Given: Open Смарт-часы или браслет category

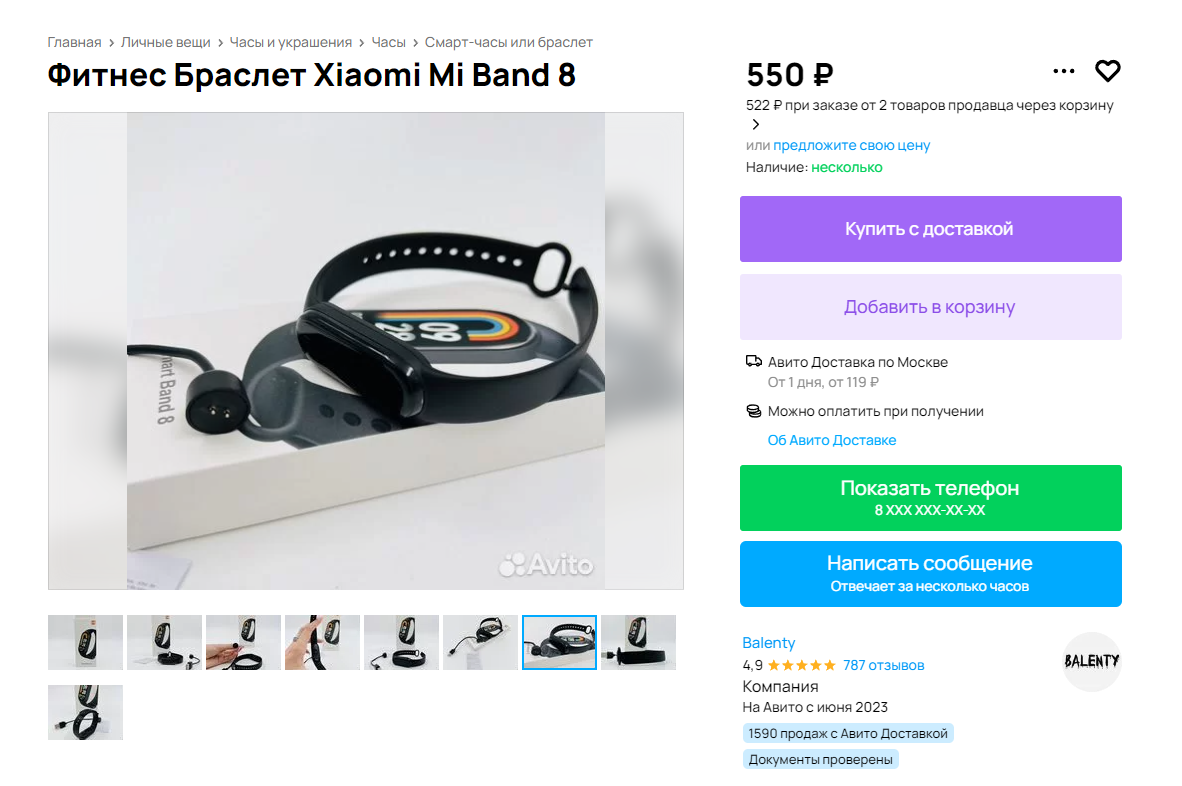Looking at the screenshot, I should pos(508,42).
